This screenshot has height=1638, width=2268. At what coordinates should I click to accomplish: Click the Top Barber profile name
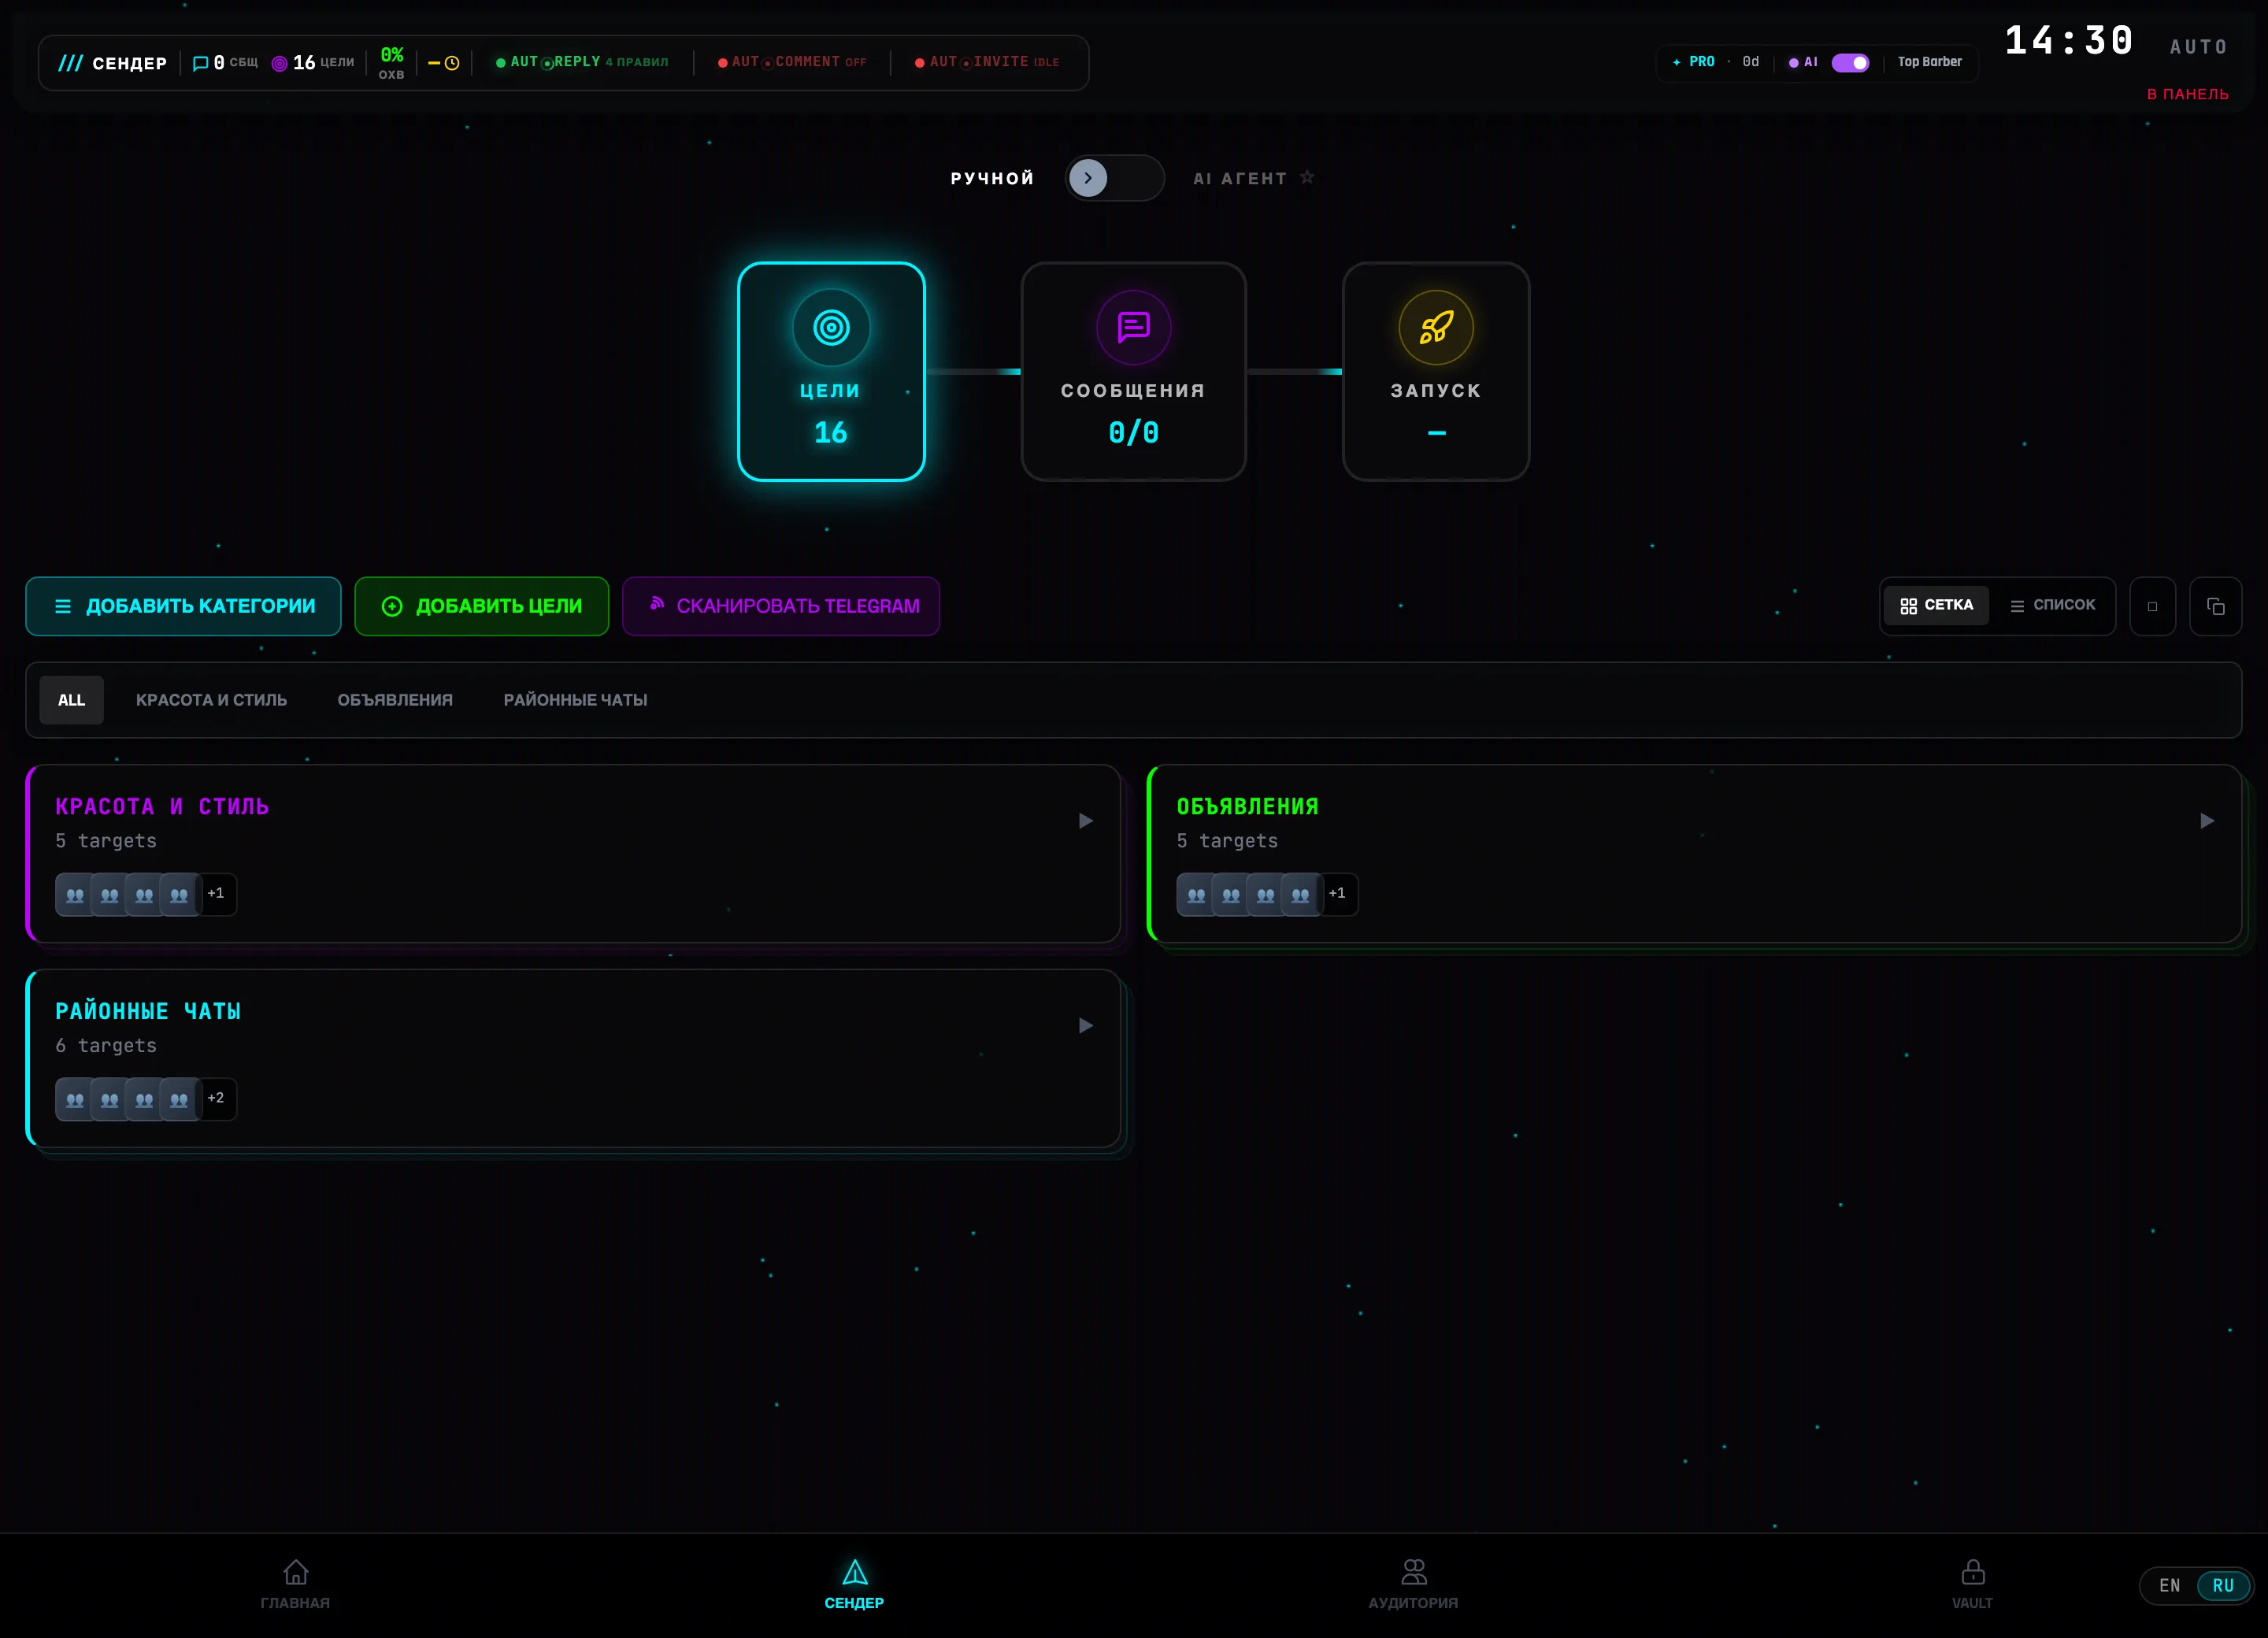pos(1929,62)
